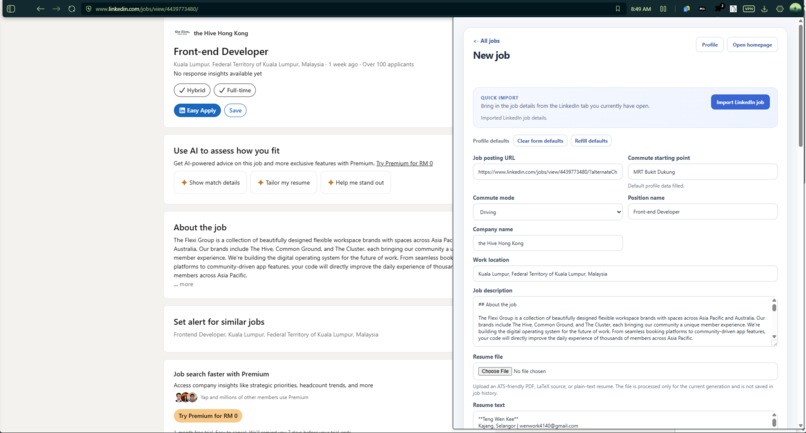Click the Premium members avatar group
806x433 pixels.
(x=186, y=397)
